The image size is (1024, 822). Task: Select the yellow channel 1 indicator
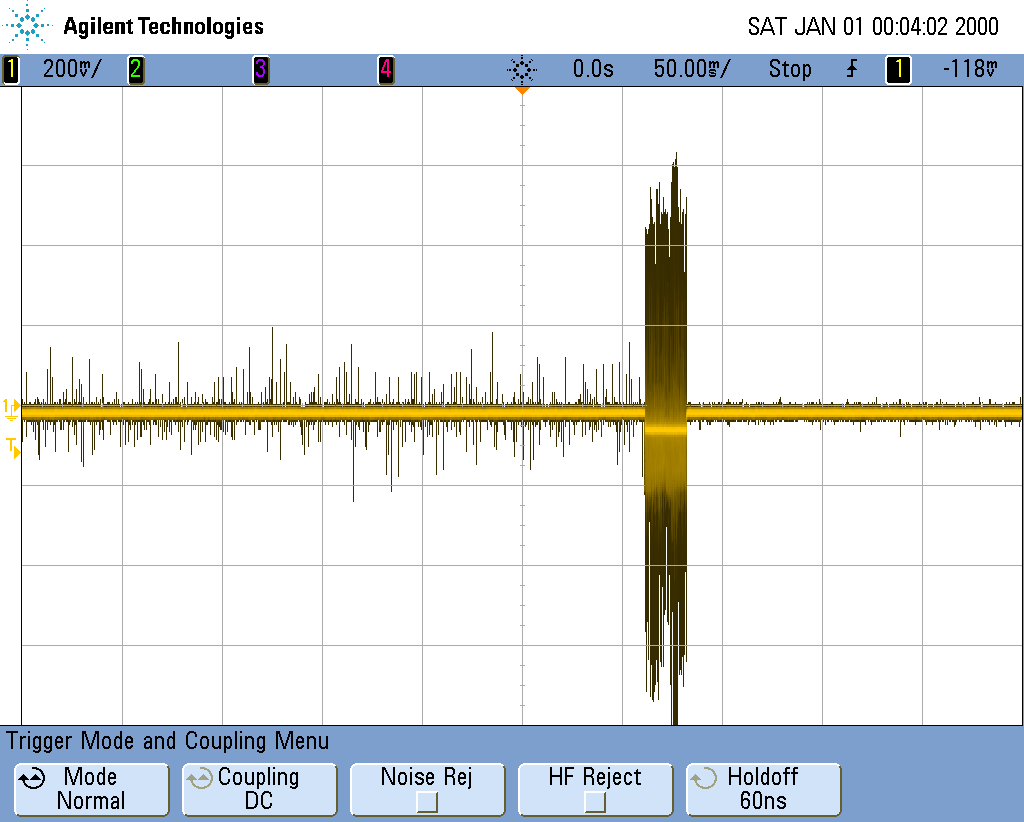(x=11, y=70)
